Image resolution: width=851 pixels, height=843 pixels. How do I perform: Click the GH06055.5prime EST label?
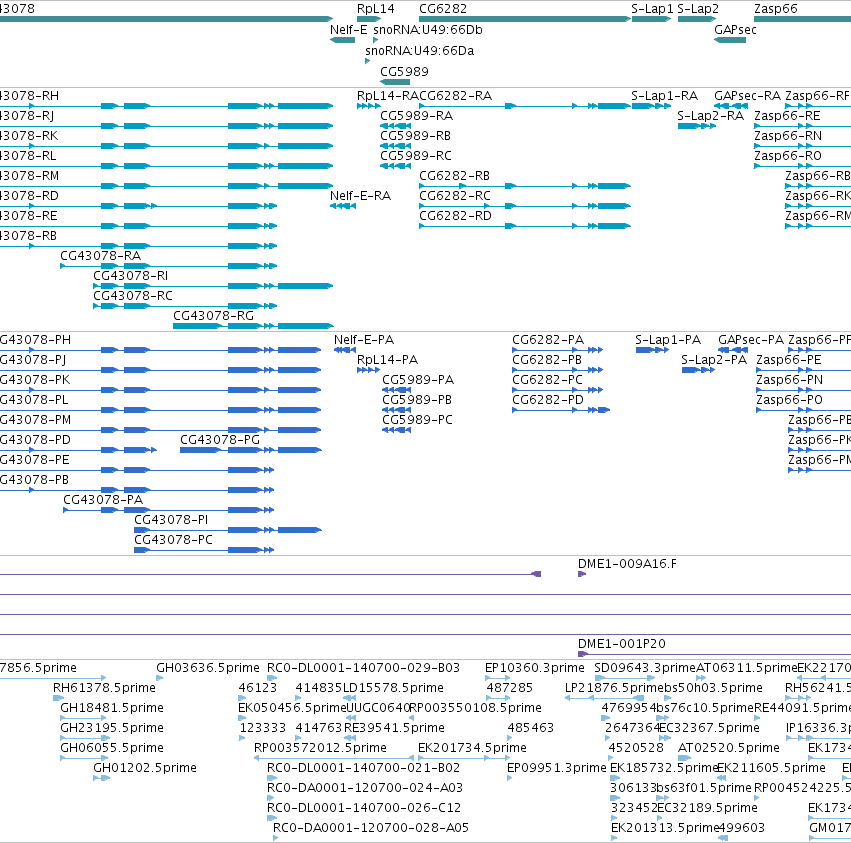(112, 748)
